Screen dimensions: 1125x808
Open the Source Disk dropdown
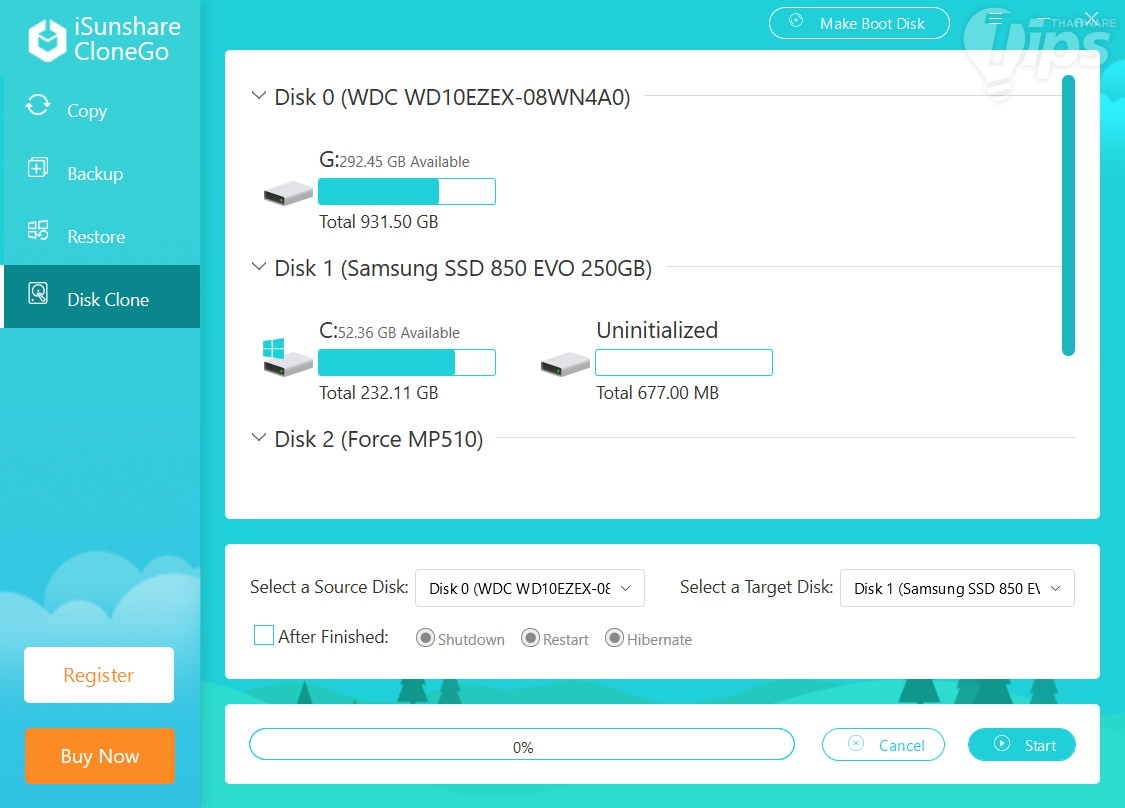tap(529, 588)
